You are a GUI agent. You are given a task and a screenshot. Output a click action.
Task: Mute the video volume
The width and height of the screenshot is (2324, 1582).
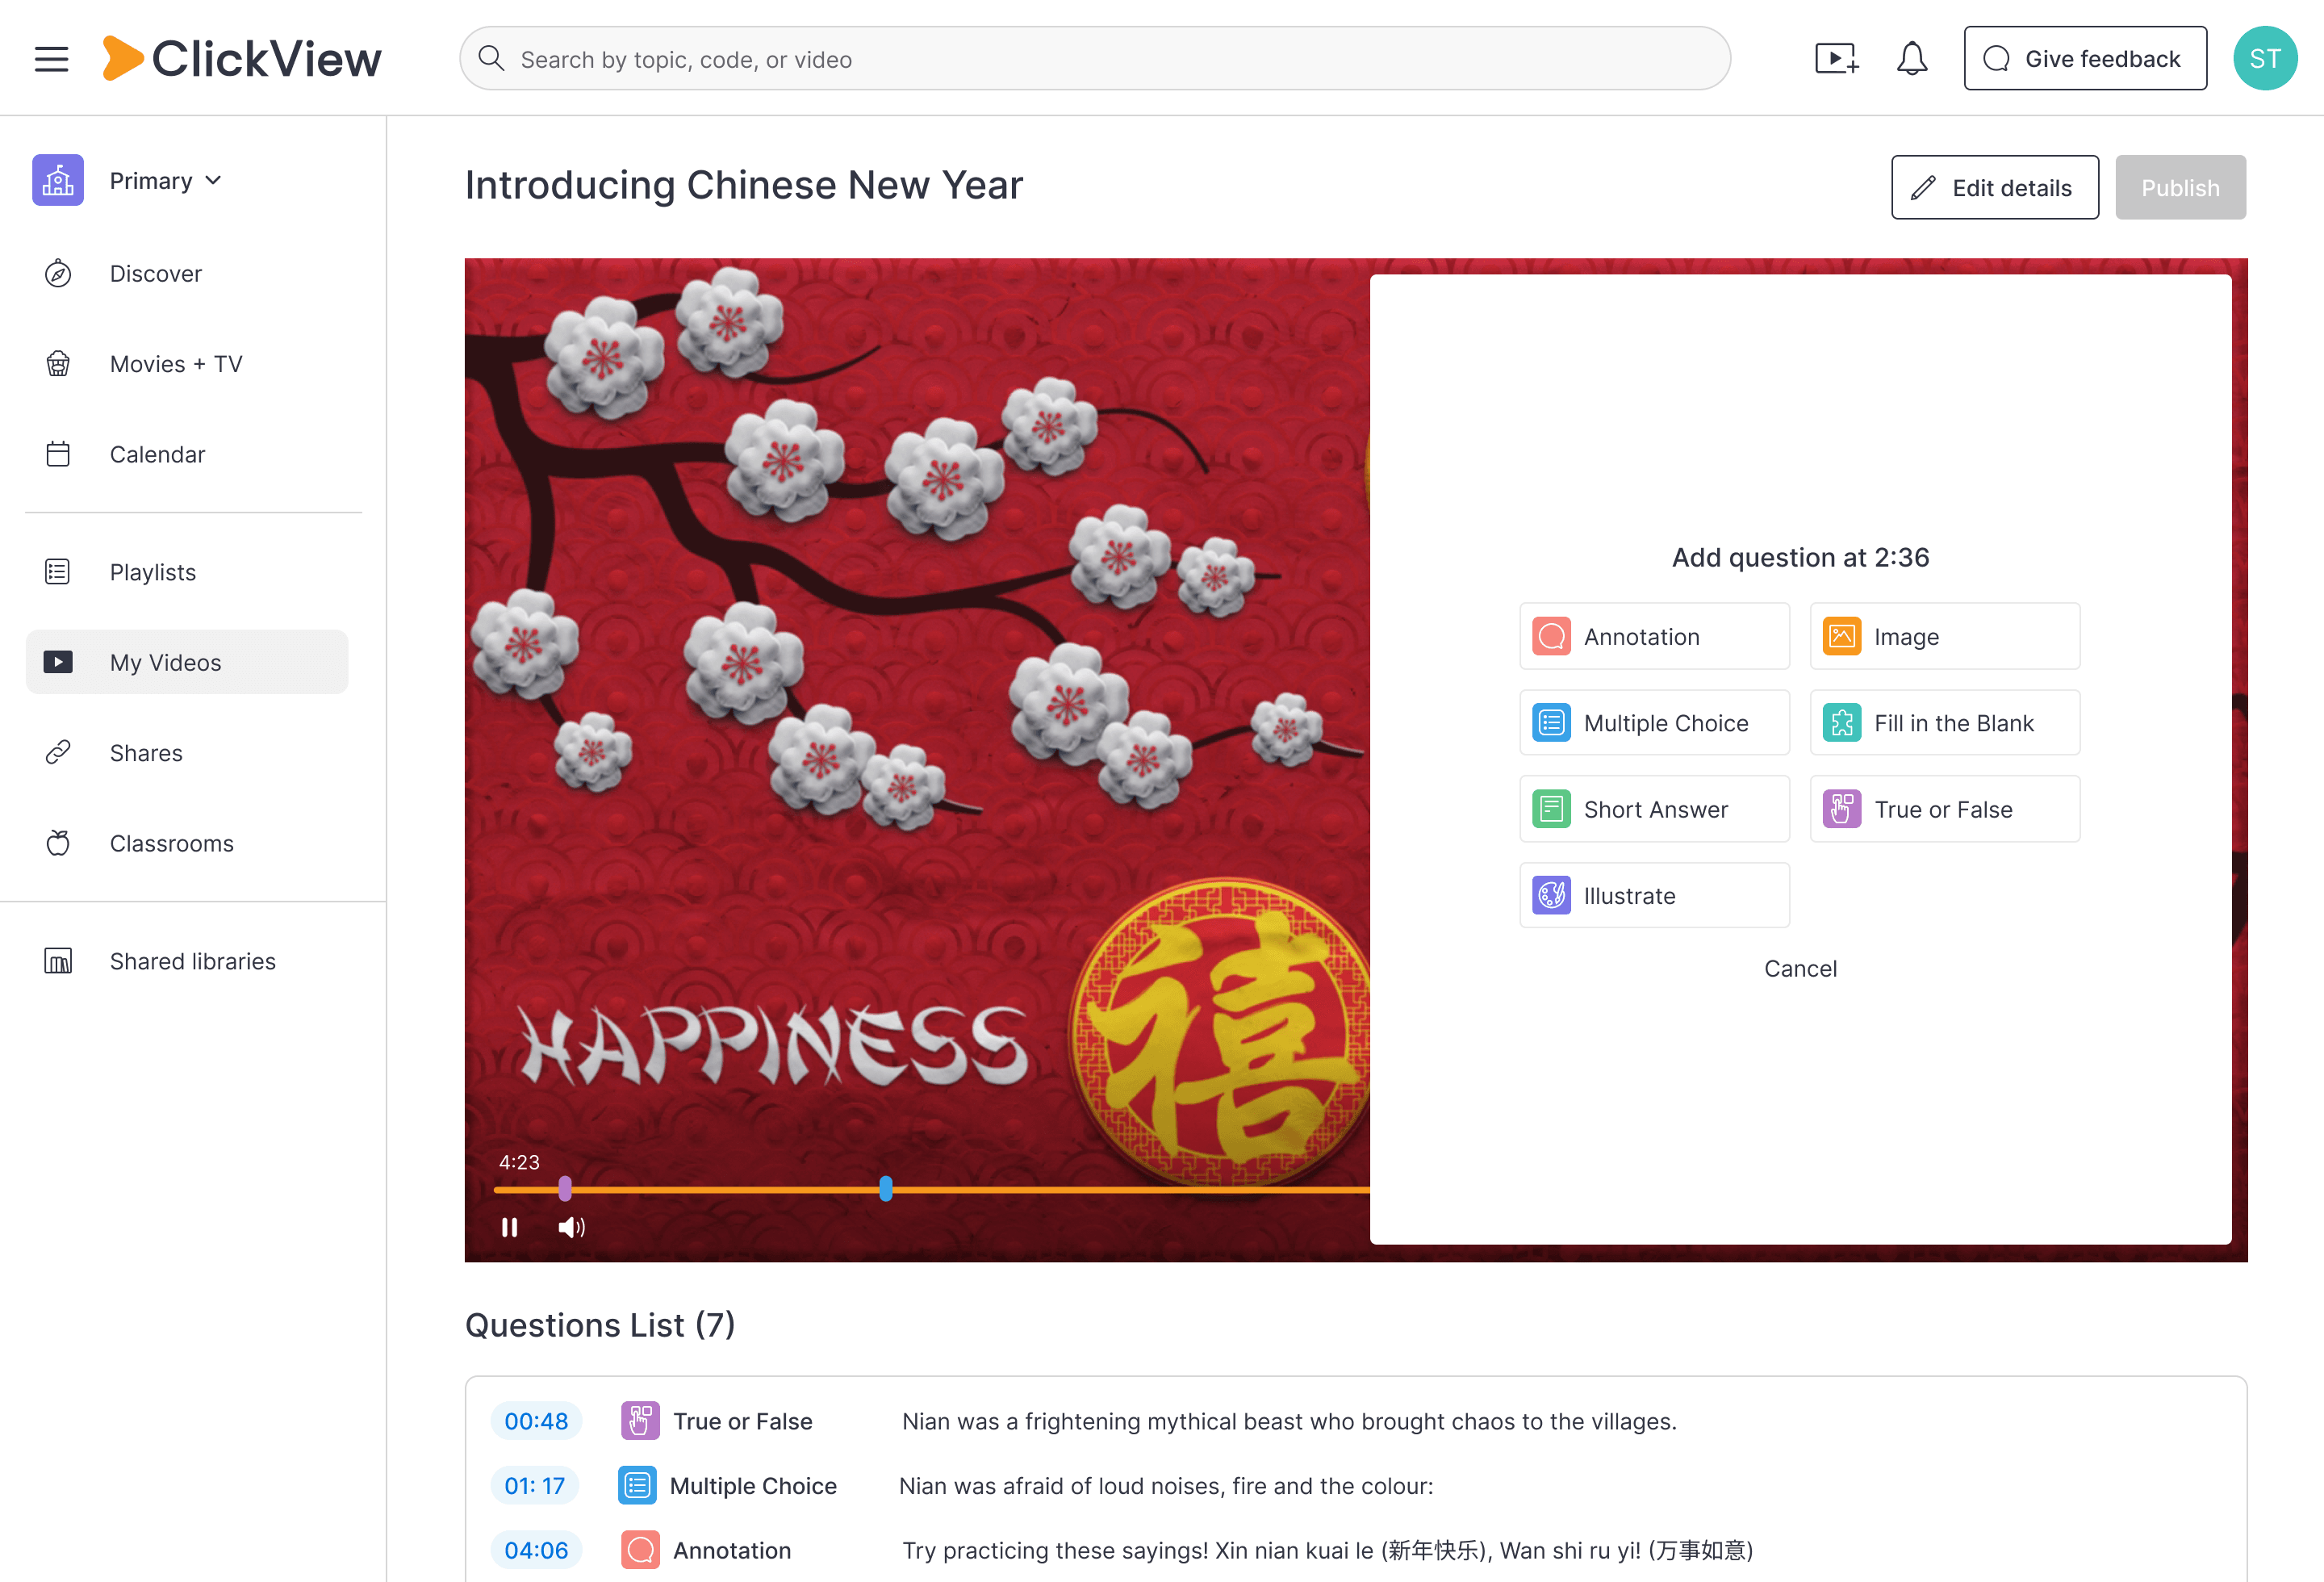(x=571, y=1227)
